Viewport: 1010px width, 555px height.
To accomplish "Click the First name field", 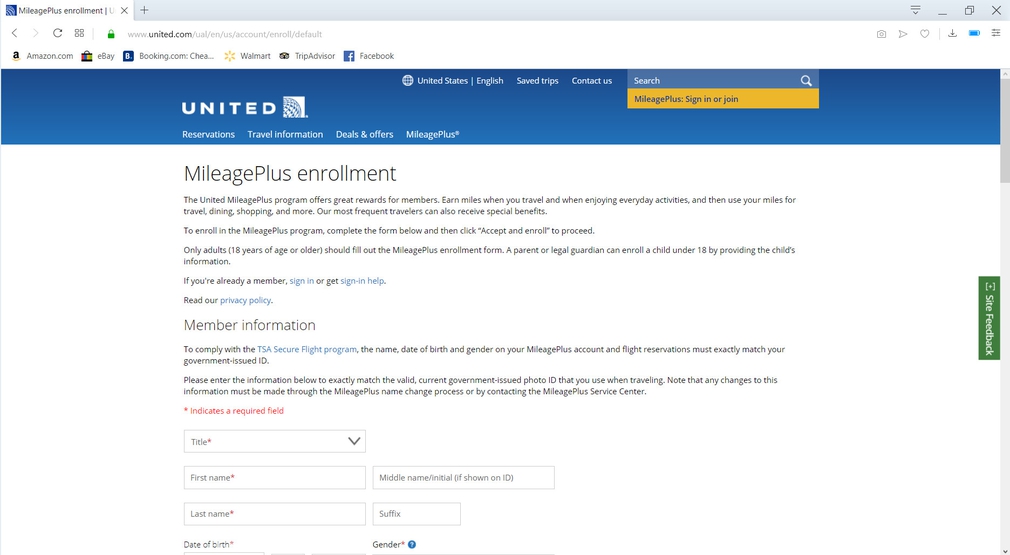I will (274, 478).
